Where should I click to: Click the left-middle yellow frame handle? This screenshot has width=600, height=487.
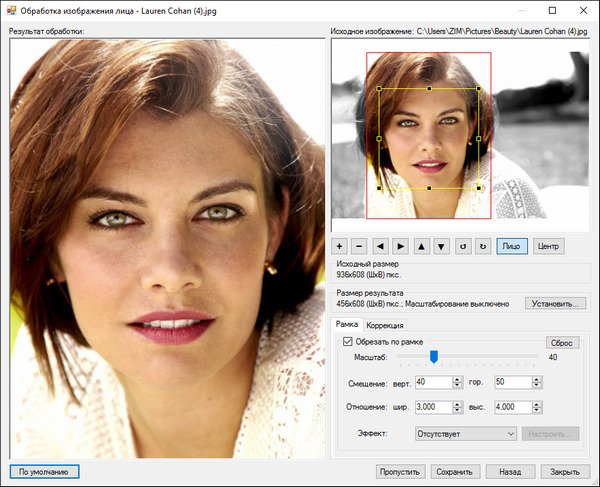tap(379, 138)
